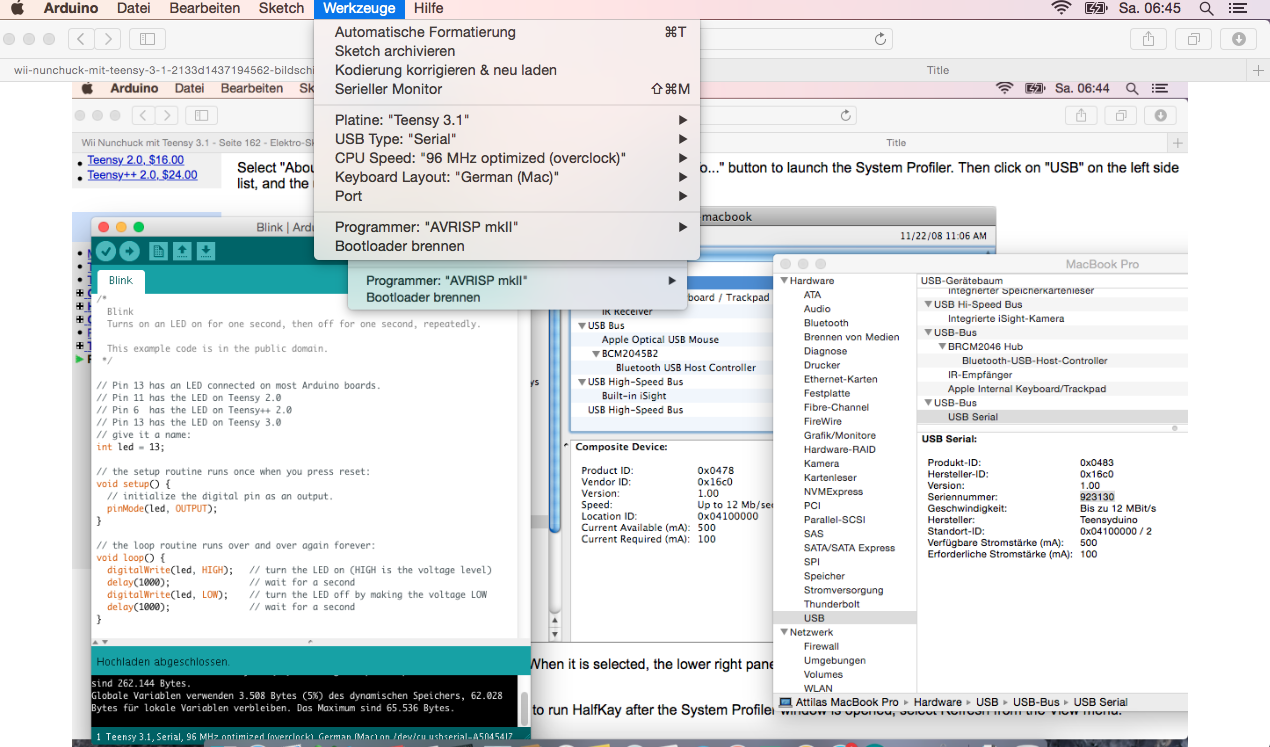Open Spotlight search in top menu bar
The height and width of the screenshot is (747, 1270).
coord(1206,8)
